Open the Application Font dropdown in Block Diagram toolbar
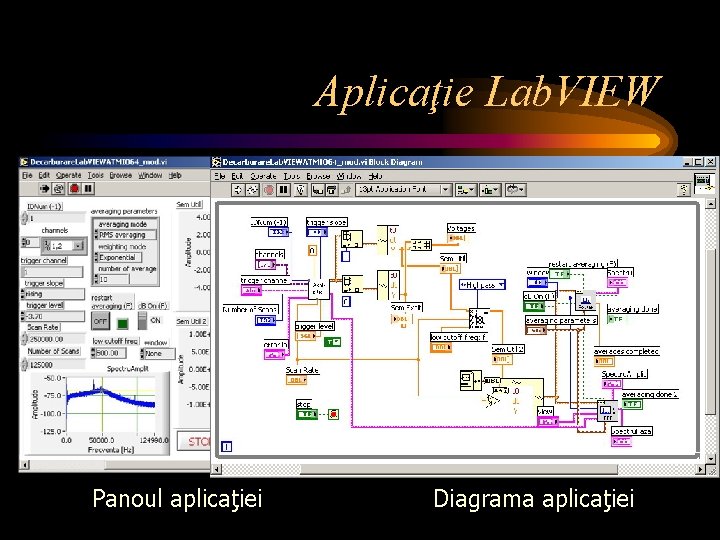 click(404, 190)
